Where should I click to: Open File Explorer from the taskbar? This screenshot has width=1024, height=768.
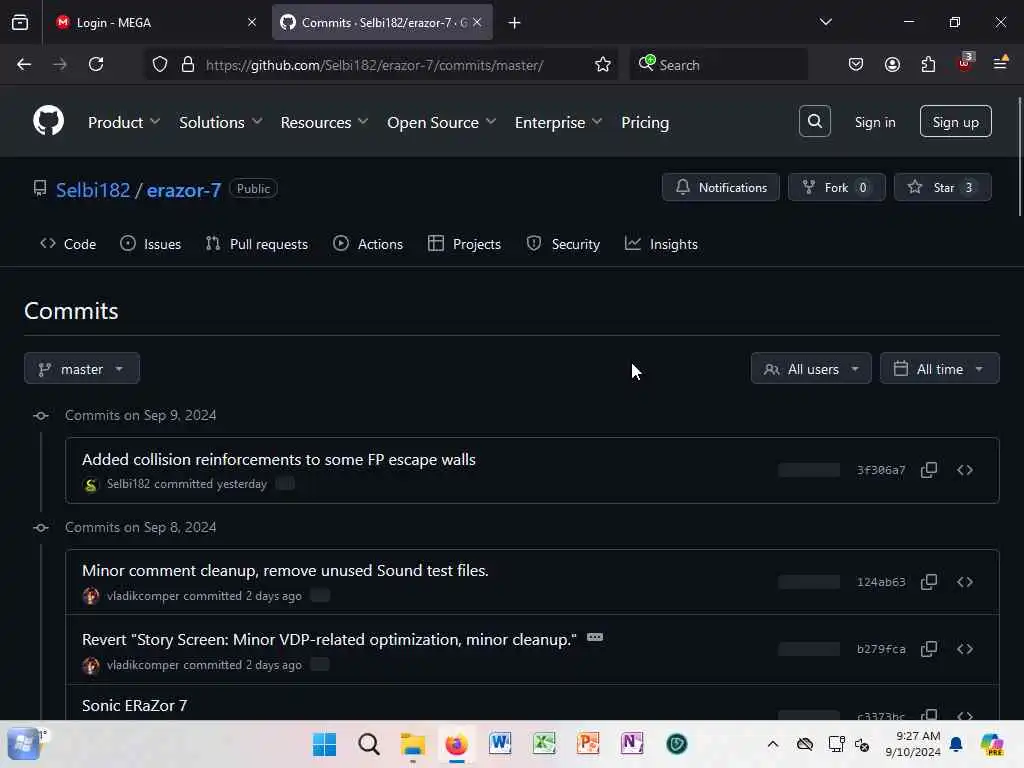[x=413, y=744]
